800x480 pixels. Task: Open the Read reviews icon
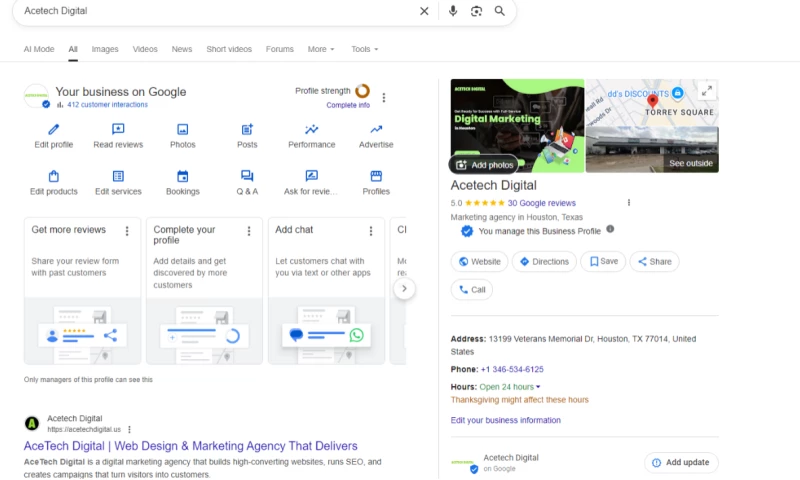[x=118, y=129]
